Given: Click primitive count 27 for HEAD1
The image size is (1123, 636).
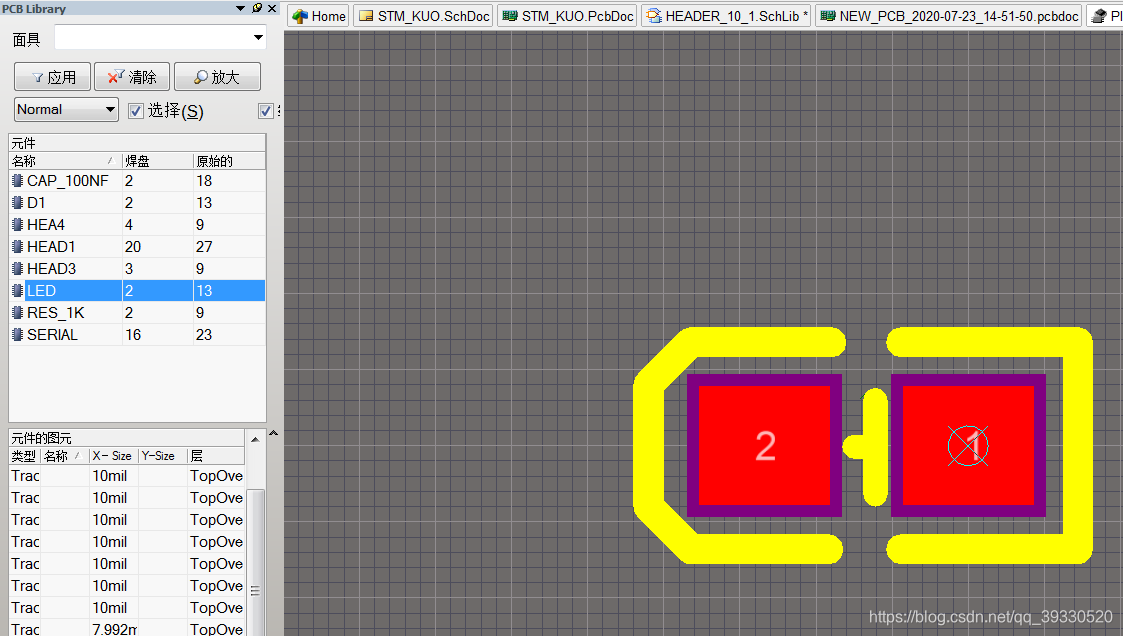Looking at the screenshot, I should click(x=204, y=247).
